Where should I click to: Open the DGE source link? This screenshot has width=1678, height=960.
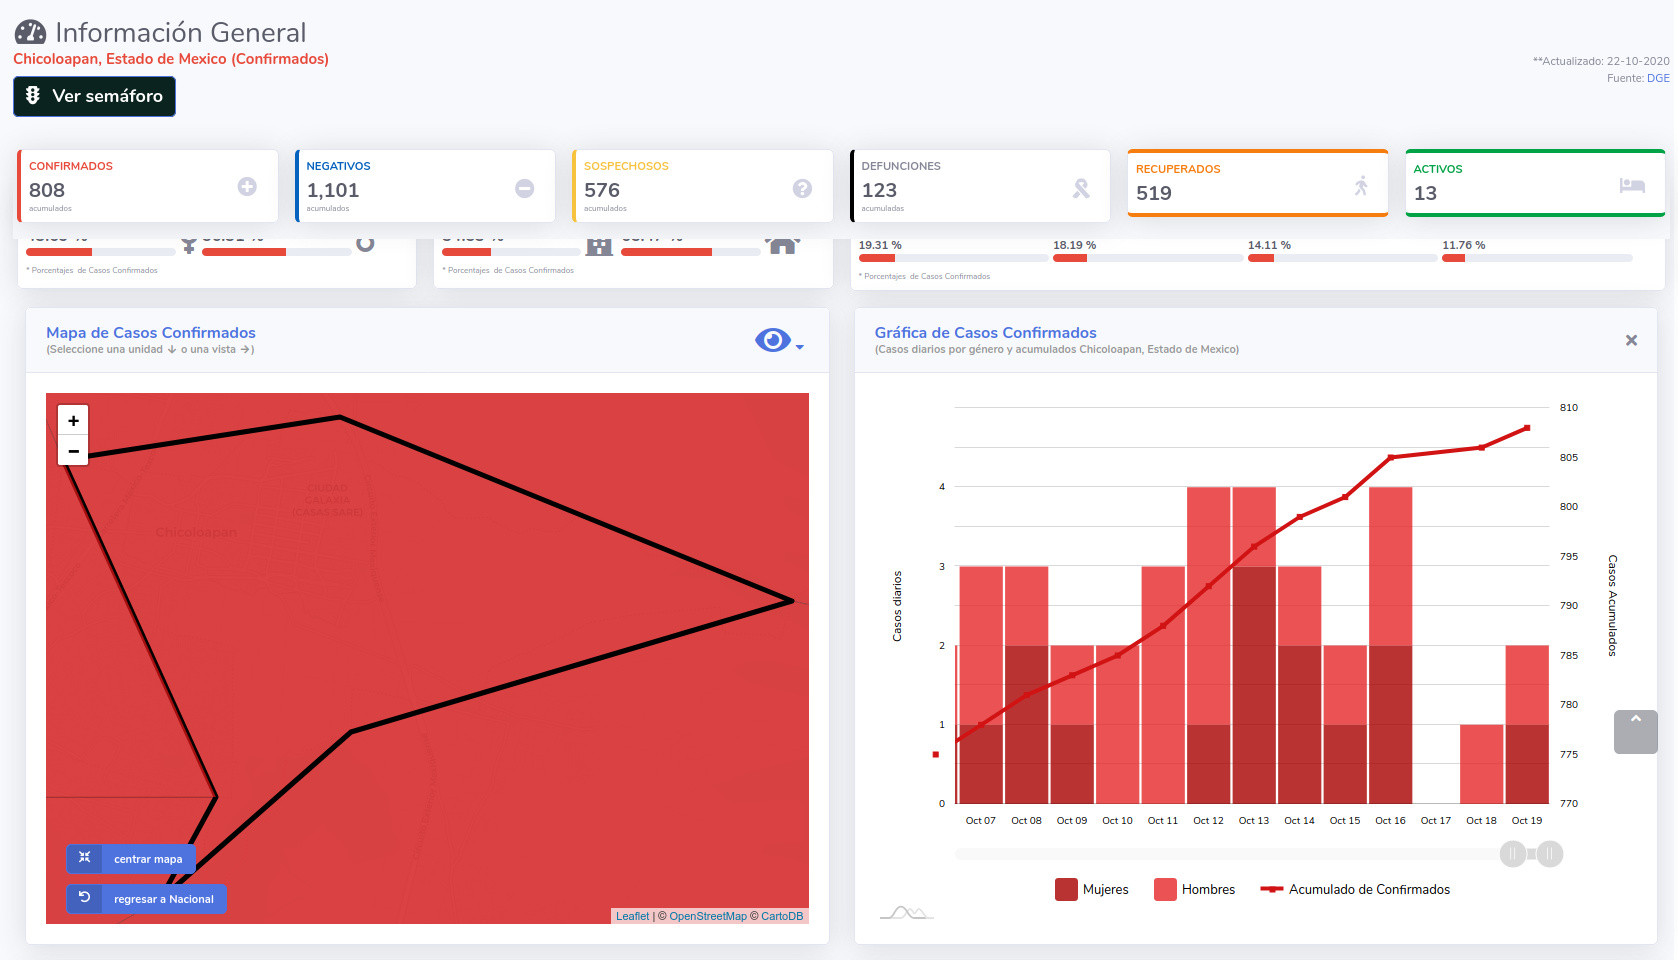1658,78
